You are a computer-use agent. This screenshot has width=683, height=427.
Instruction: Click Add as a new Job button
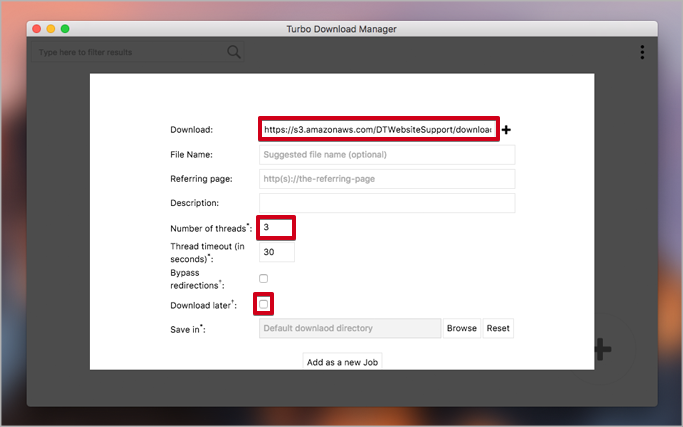click(342, 361)
